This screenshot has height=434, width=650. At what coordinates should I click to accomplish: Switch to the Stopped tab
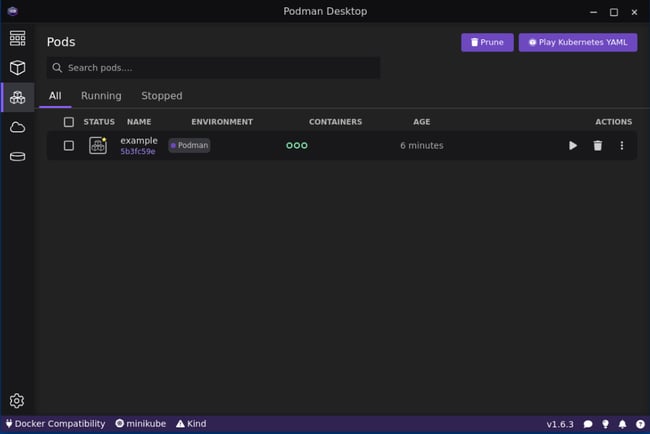[x=162, y=96]
